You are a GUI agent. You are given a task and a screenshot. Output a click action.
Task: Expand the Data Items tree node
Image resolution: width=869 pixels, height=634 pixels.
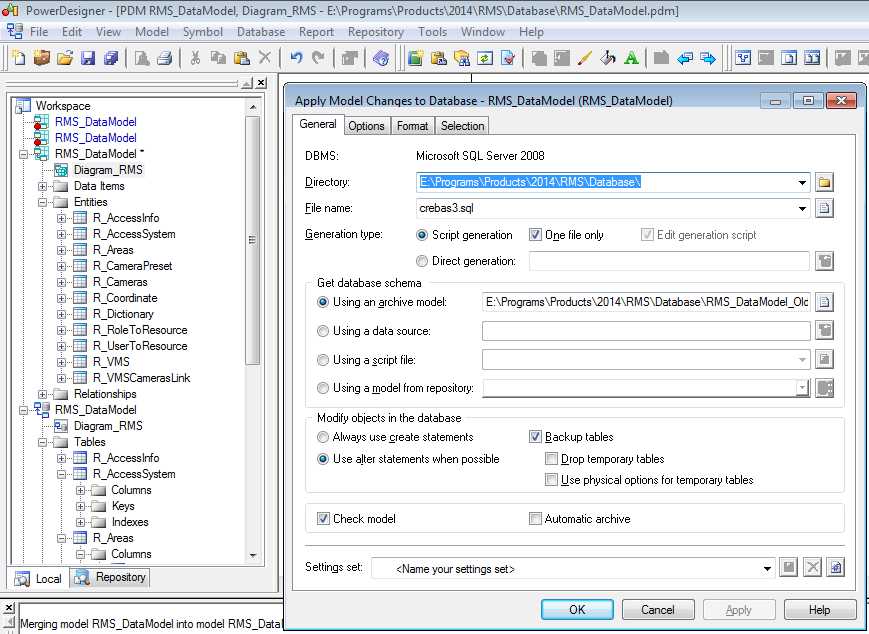click(x=42, y=186)
